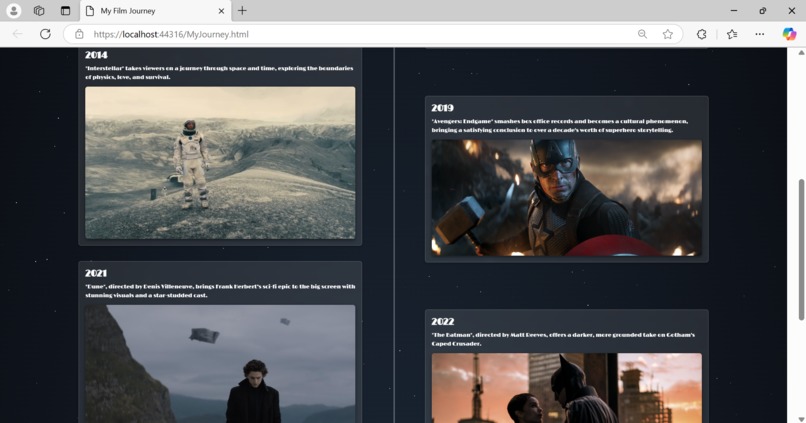Click the scrollbar down arrow
This screenshot has width=806, height=423.
pos(801,419)
